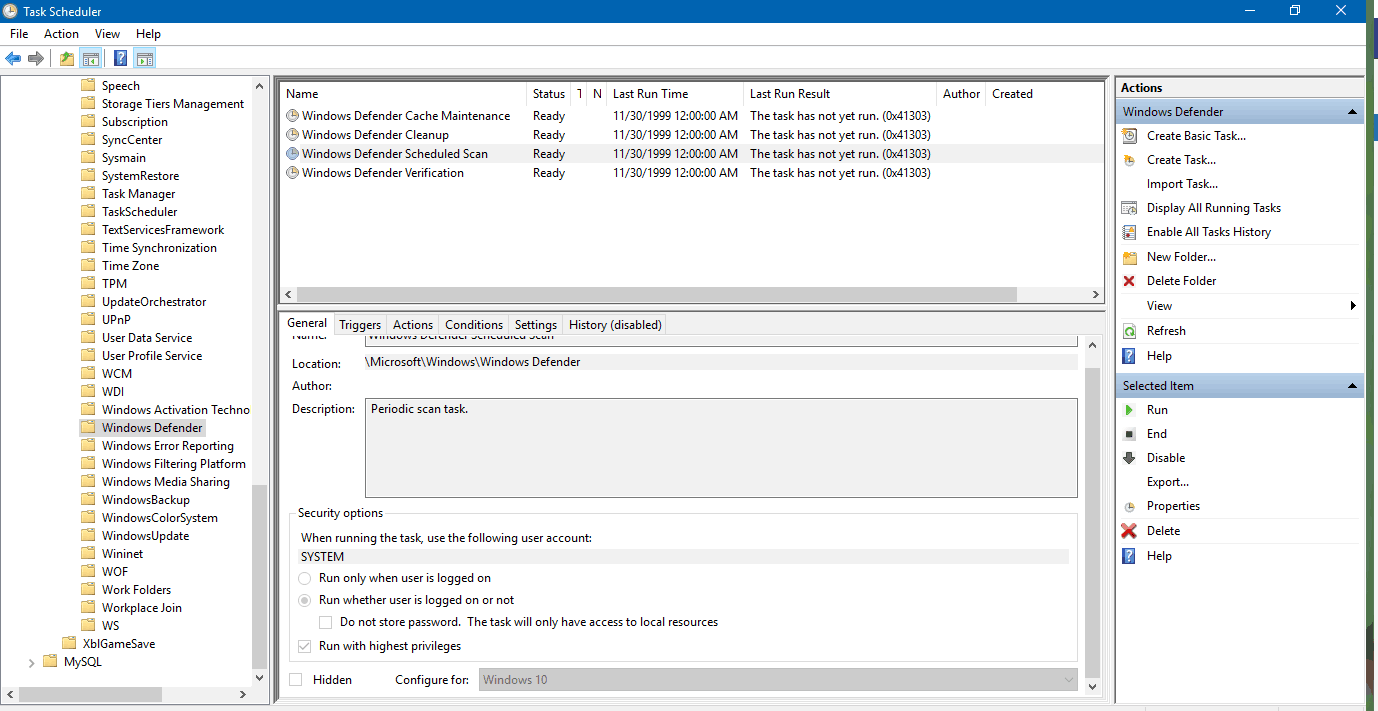Select the SystemRestore folder
Viewport: 1378px width, 711px height.
(140, 176)
